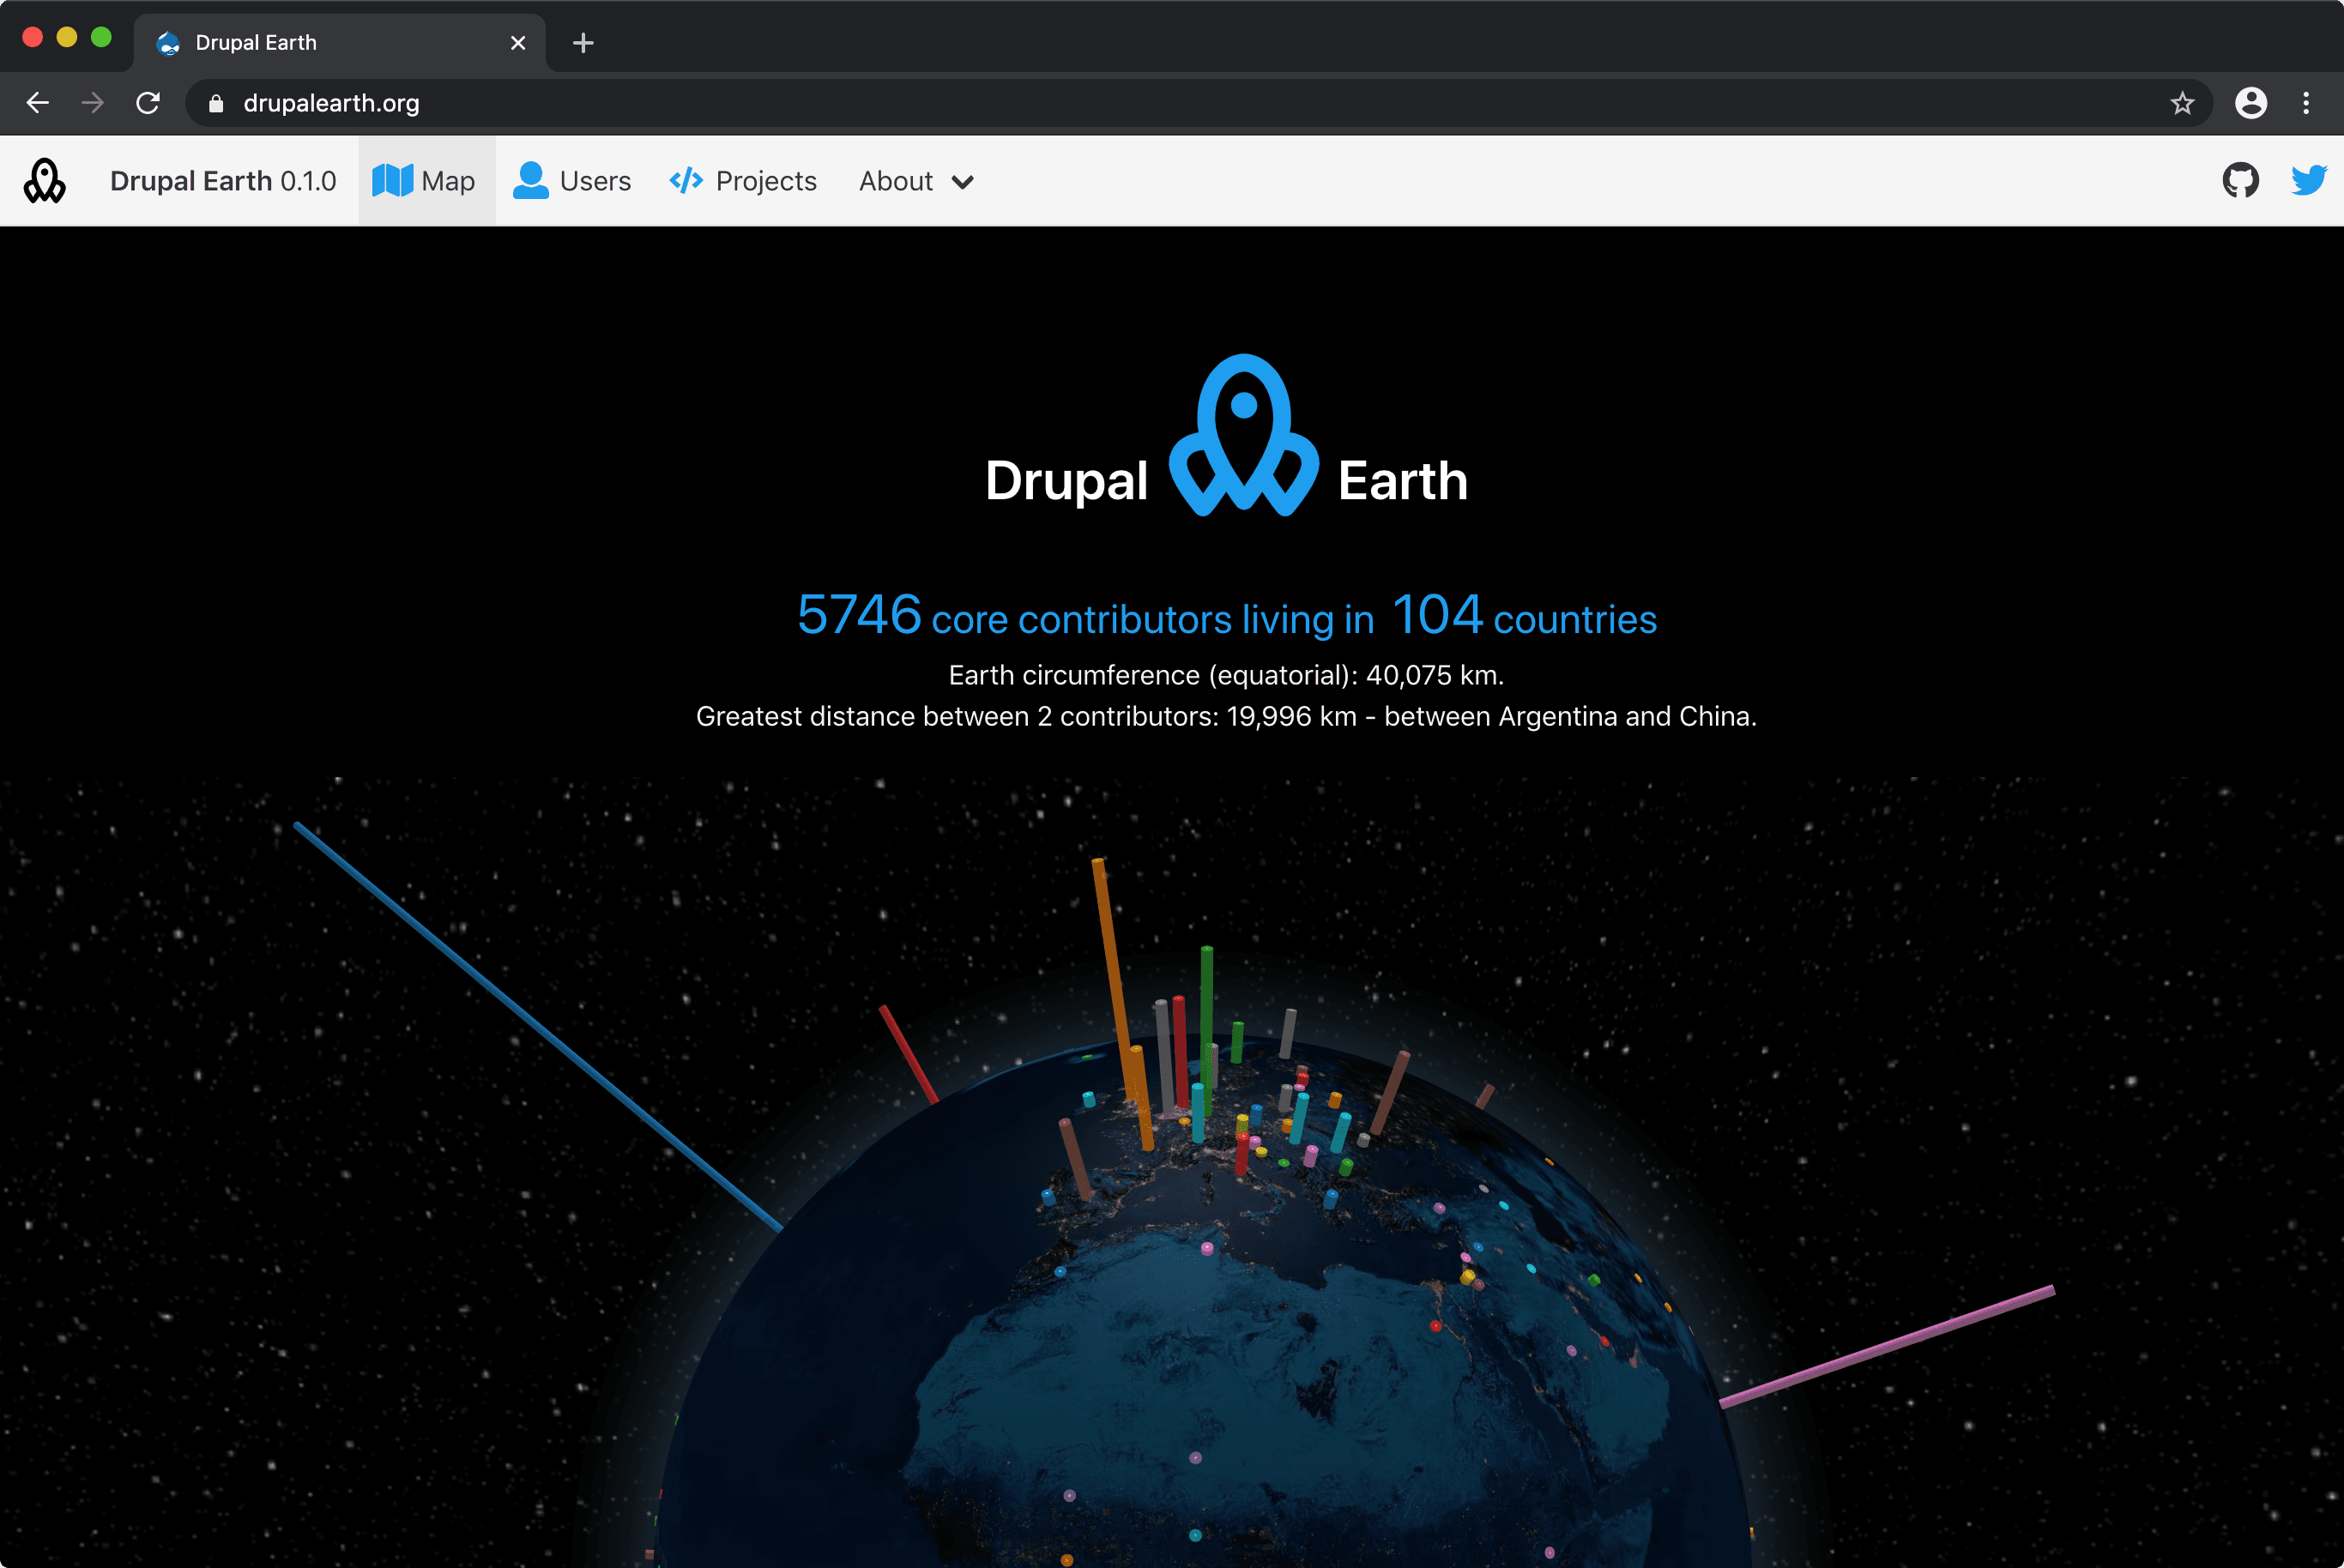Viewport: 2344px width, 1568px height.
Task: Go back using the browser back arrow
Action: (x=38, y=103)
